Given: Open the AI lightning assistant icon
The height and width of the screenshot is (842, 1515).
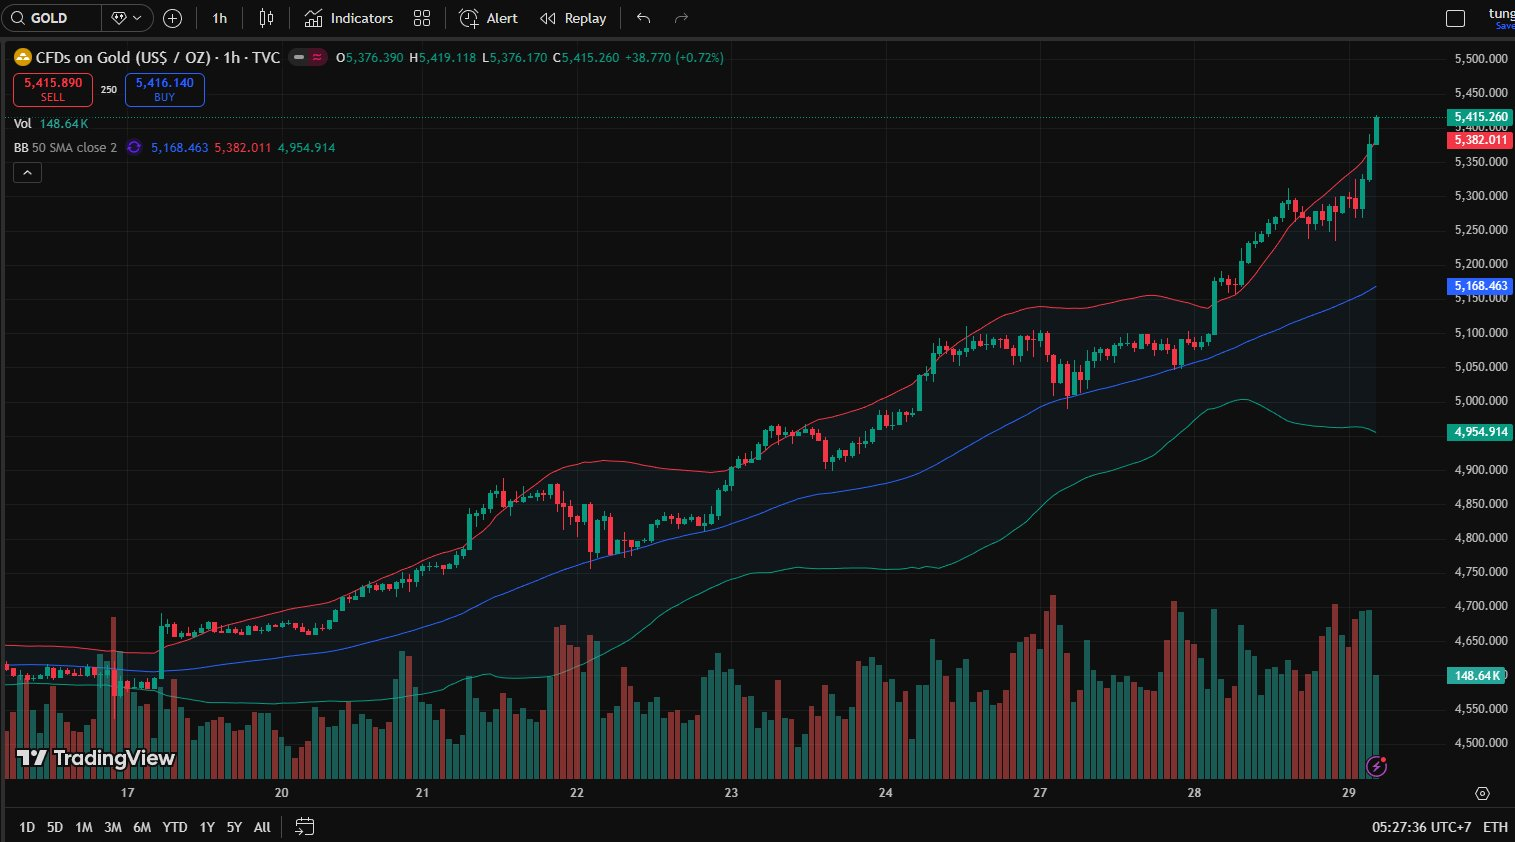Looking at the screenshot, I should point(1378,766).
